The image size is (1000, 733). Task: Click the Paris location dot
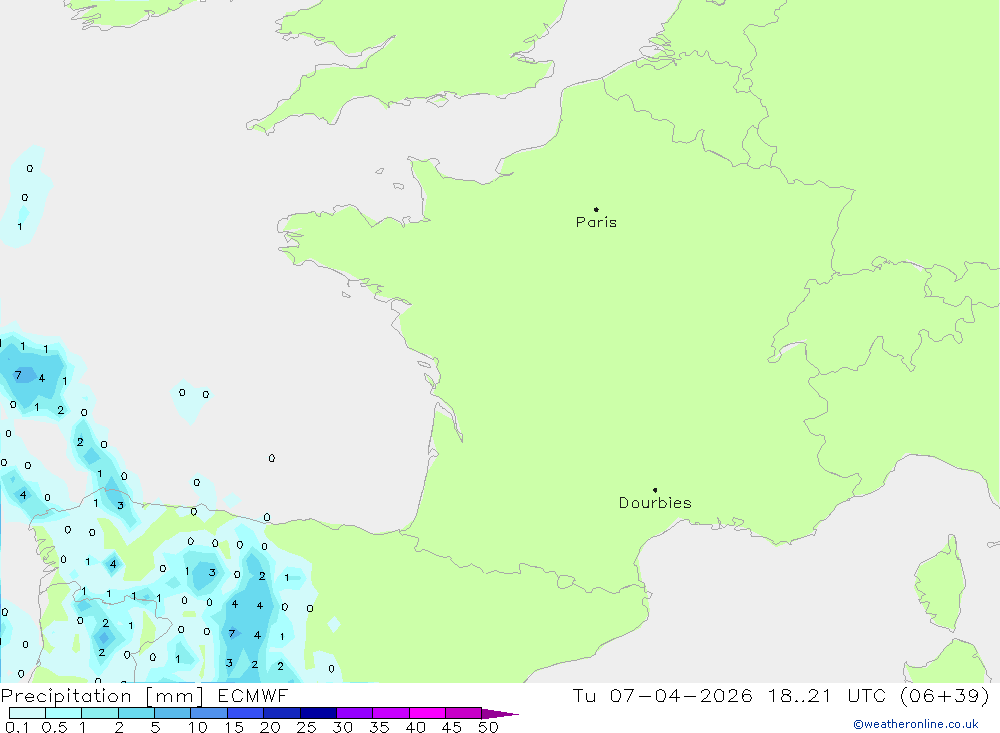[x=596, y=209]
